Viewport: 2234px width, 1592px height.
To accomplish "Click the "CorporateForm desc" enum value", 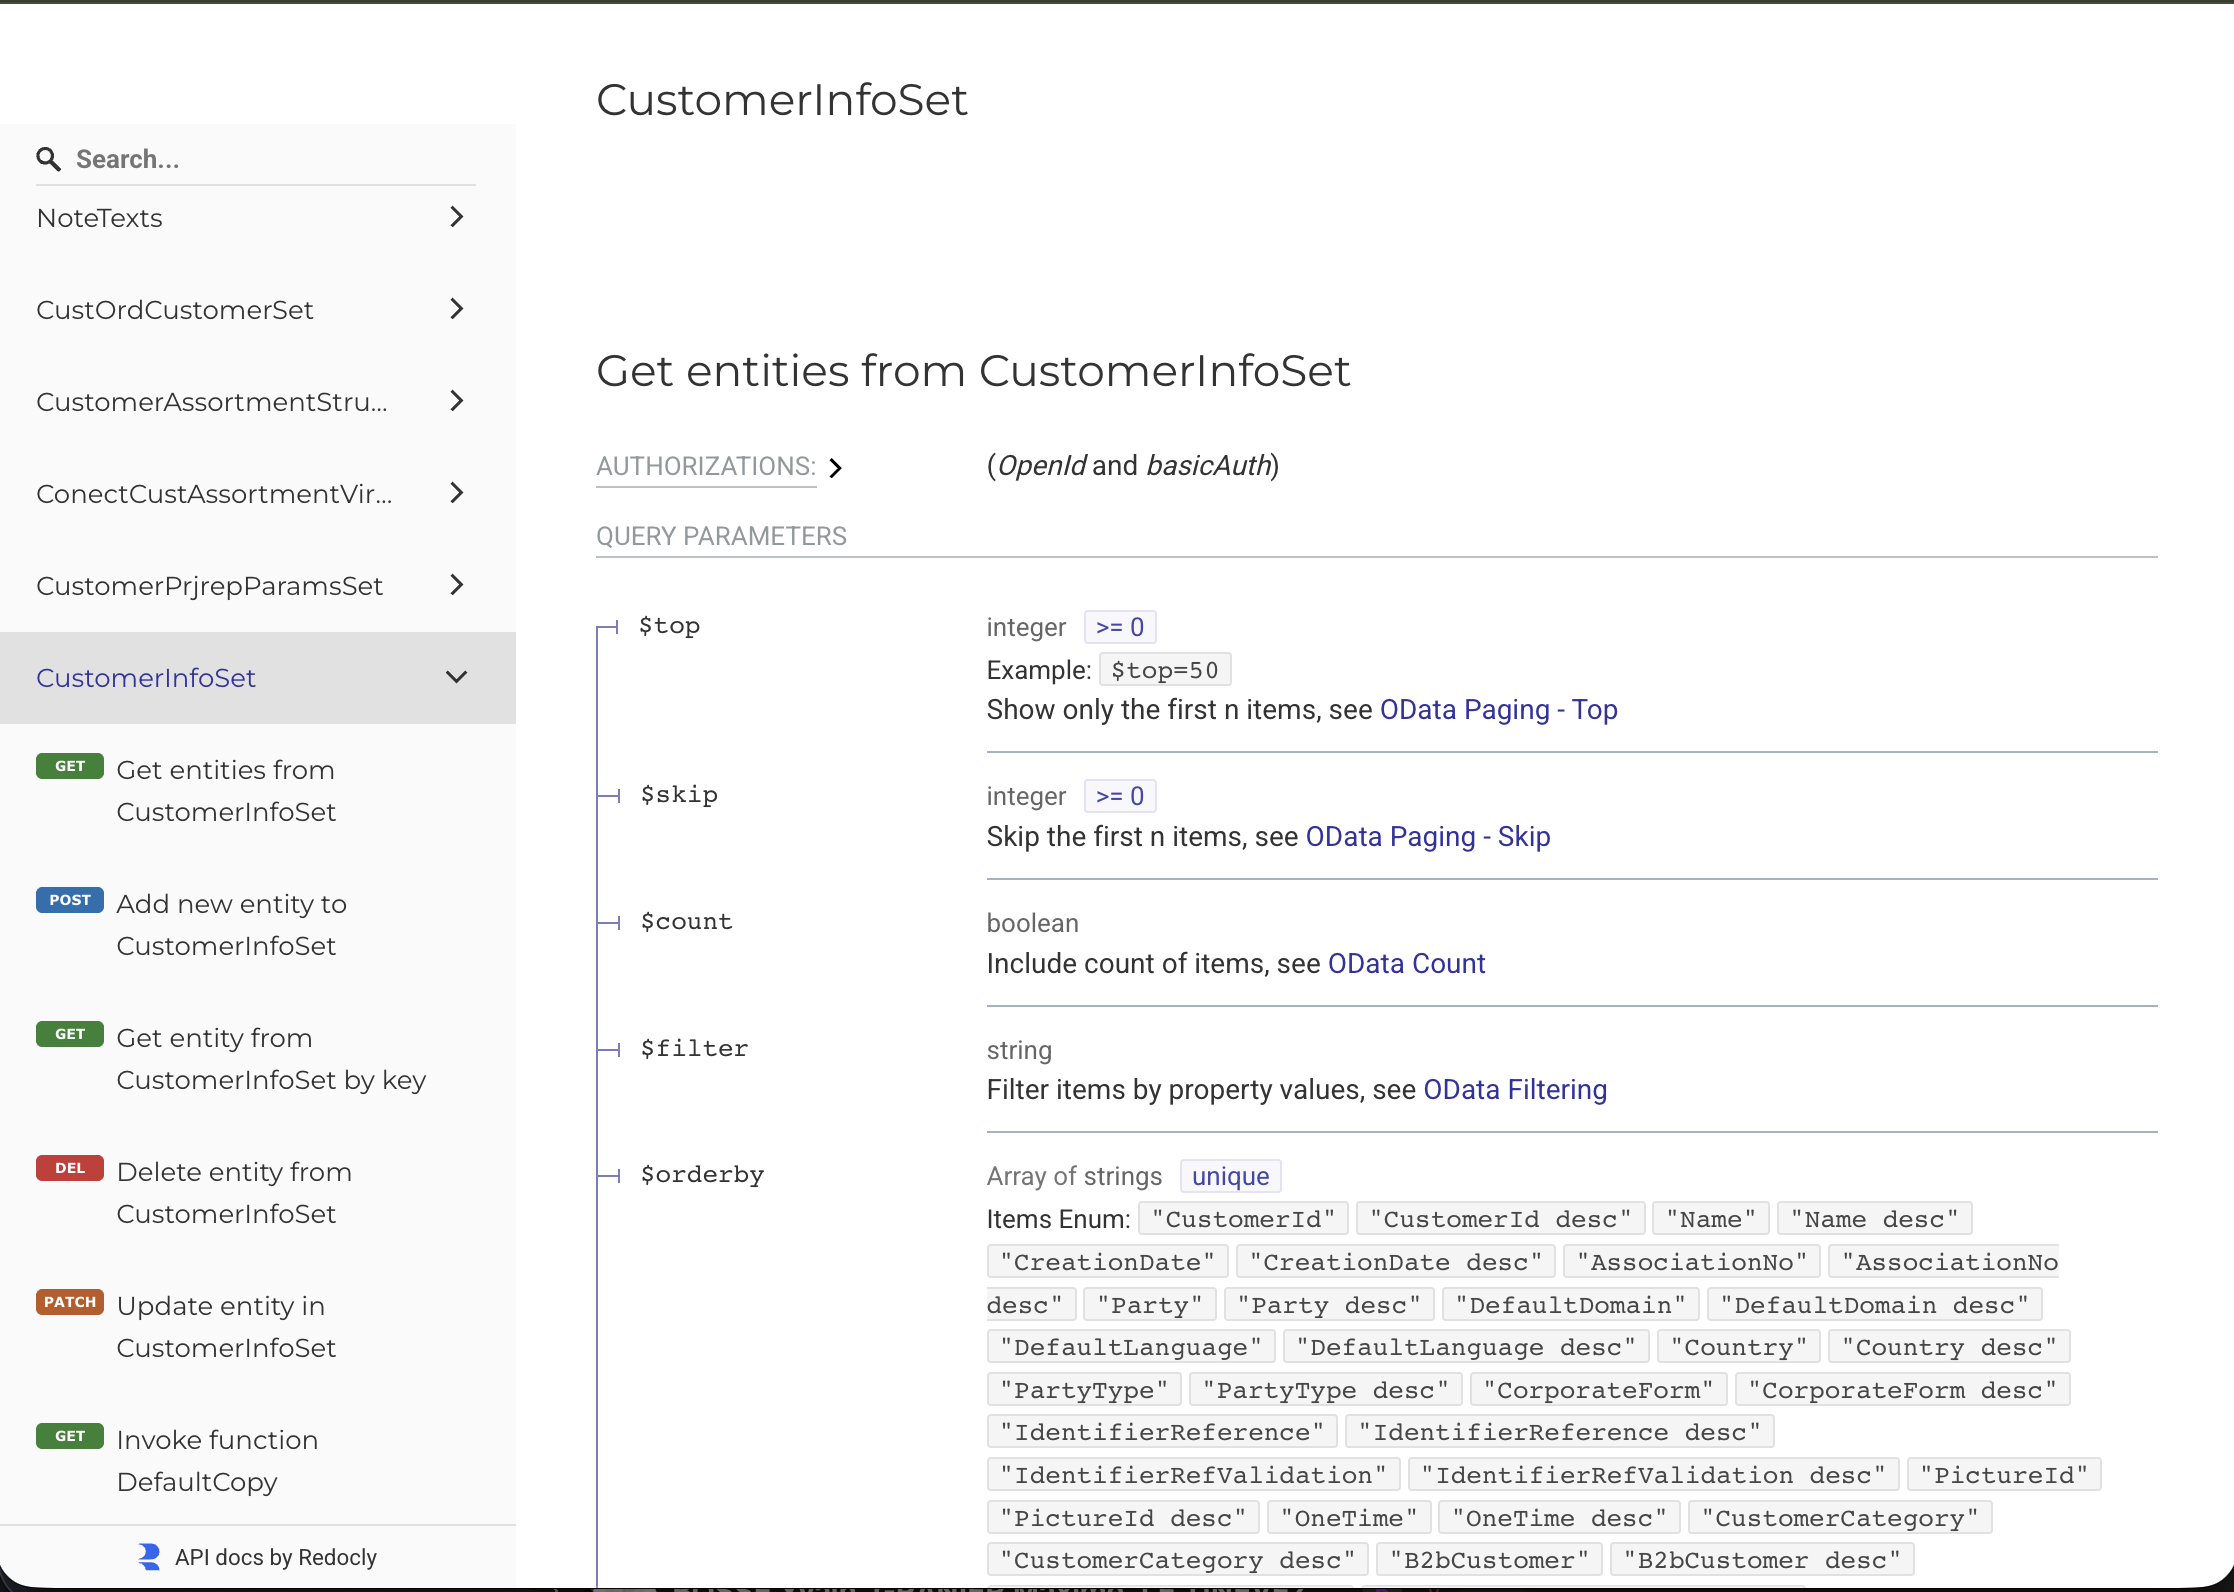I will [1902, 1390].
